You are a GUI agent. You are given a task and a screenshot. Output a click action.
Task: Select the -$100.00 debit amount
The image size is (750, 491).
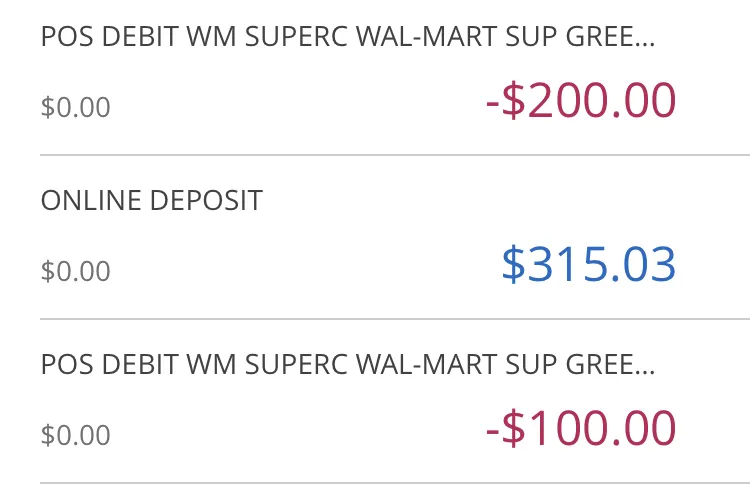click(581, 428)
